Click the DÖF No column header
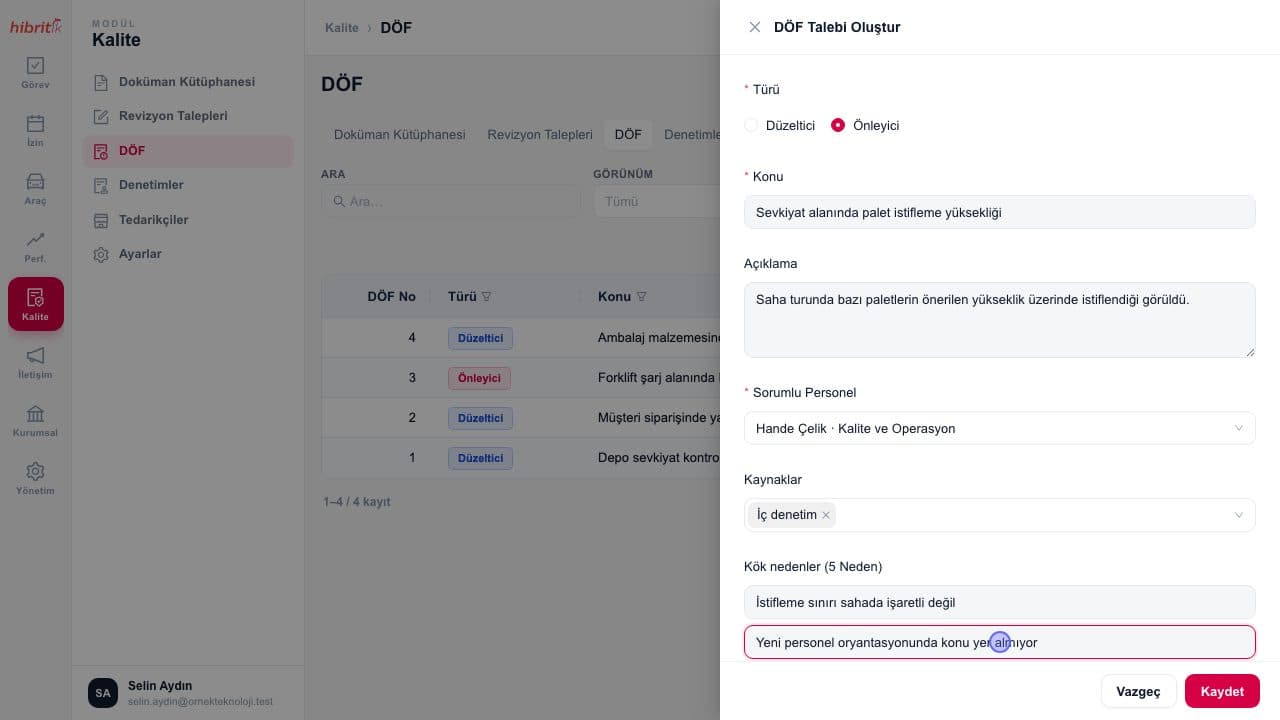Viewport: 1280px width, 720px height. 391,297
